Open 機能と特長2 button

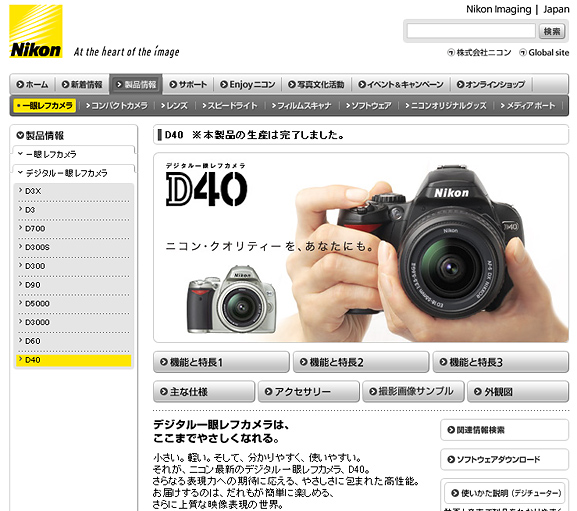pos(361,362)
